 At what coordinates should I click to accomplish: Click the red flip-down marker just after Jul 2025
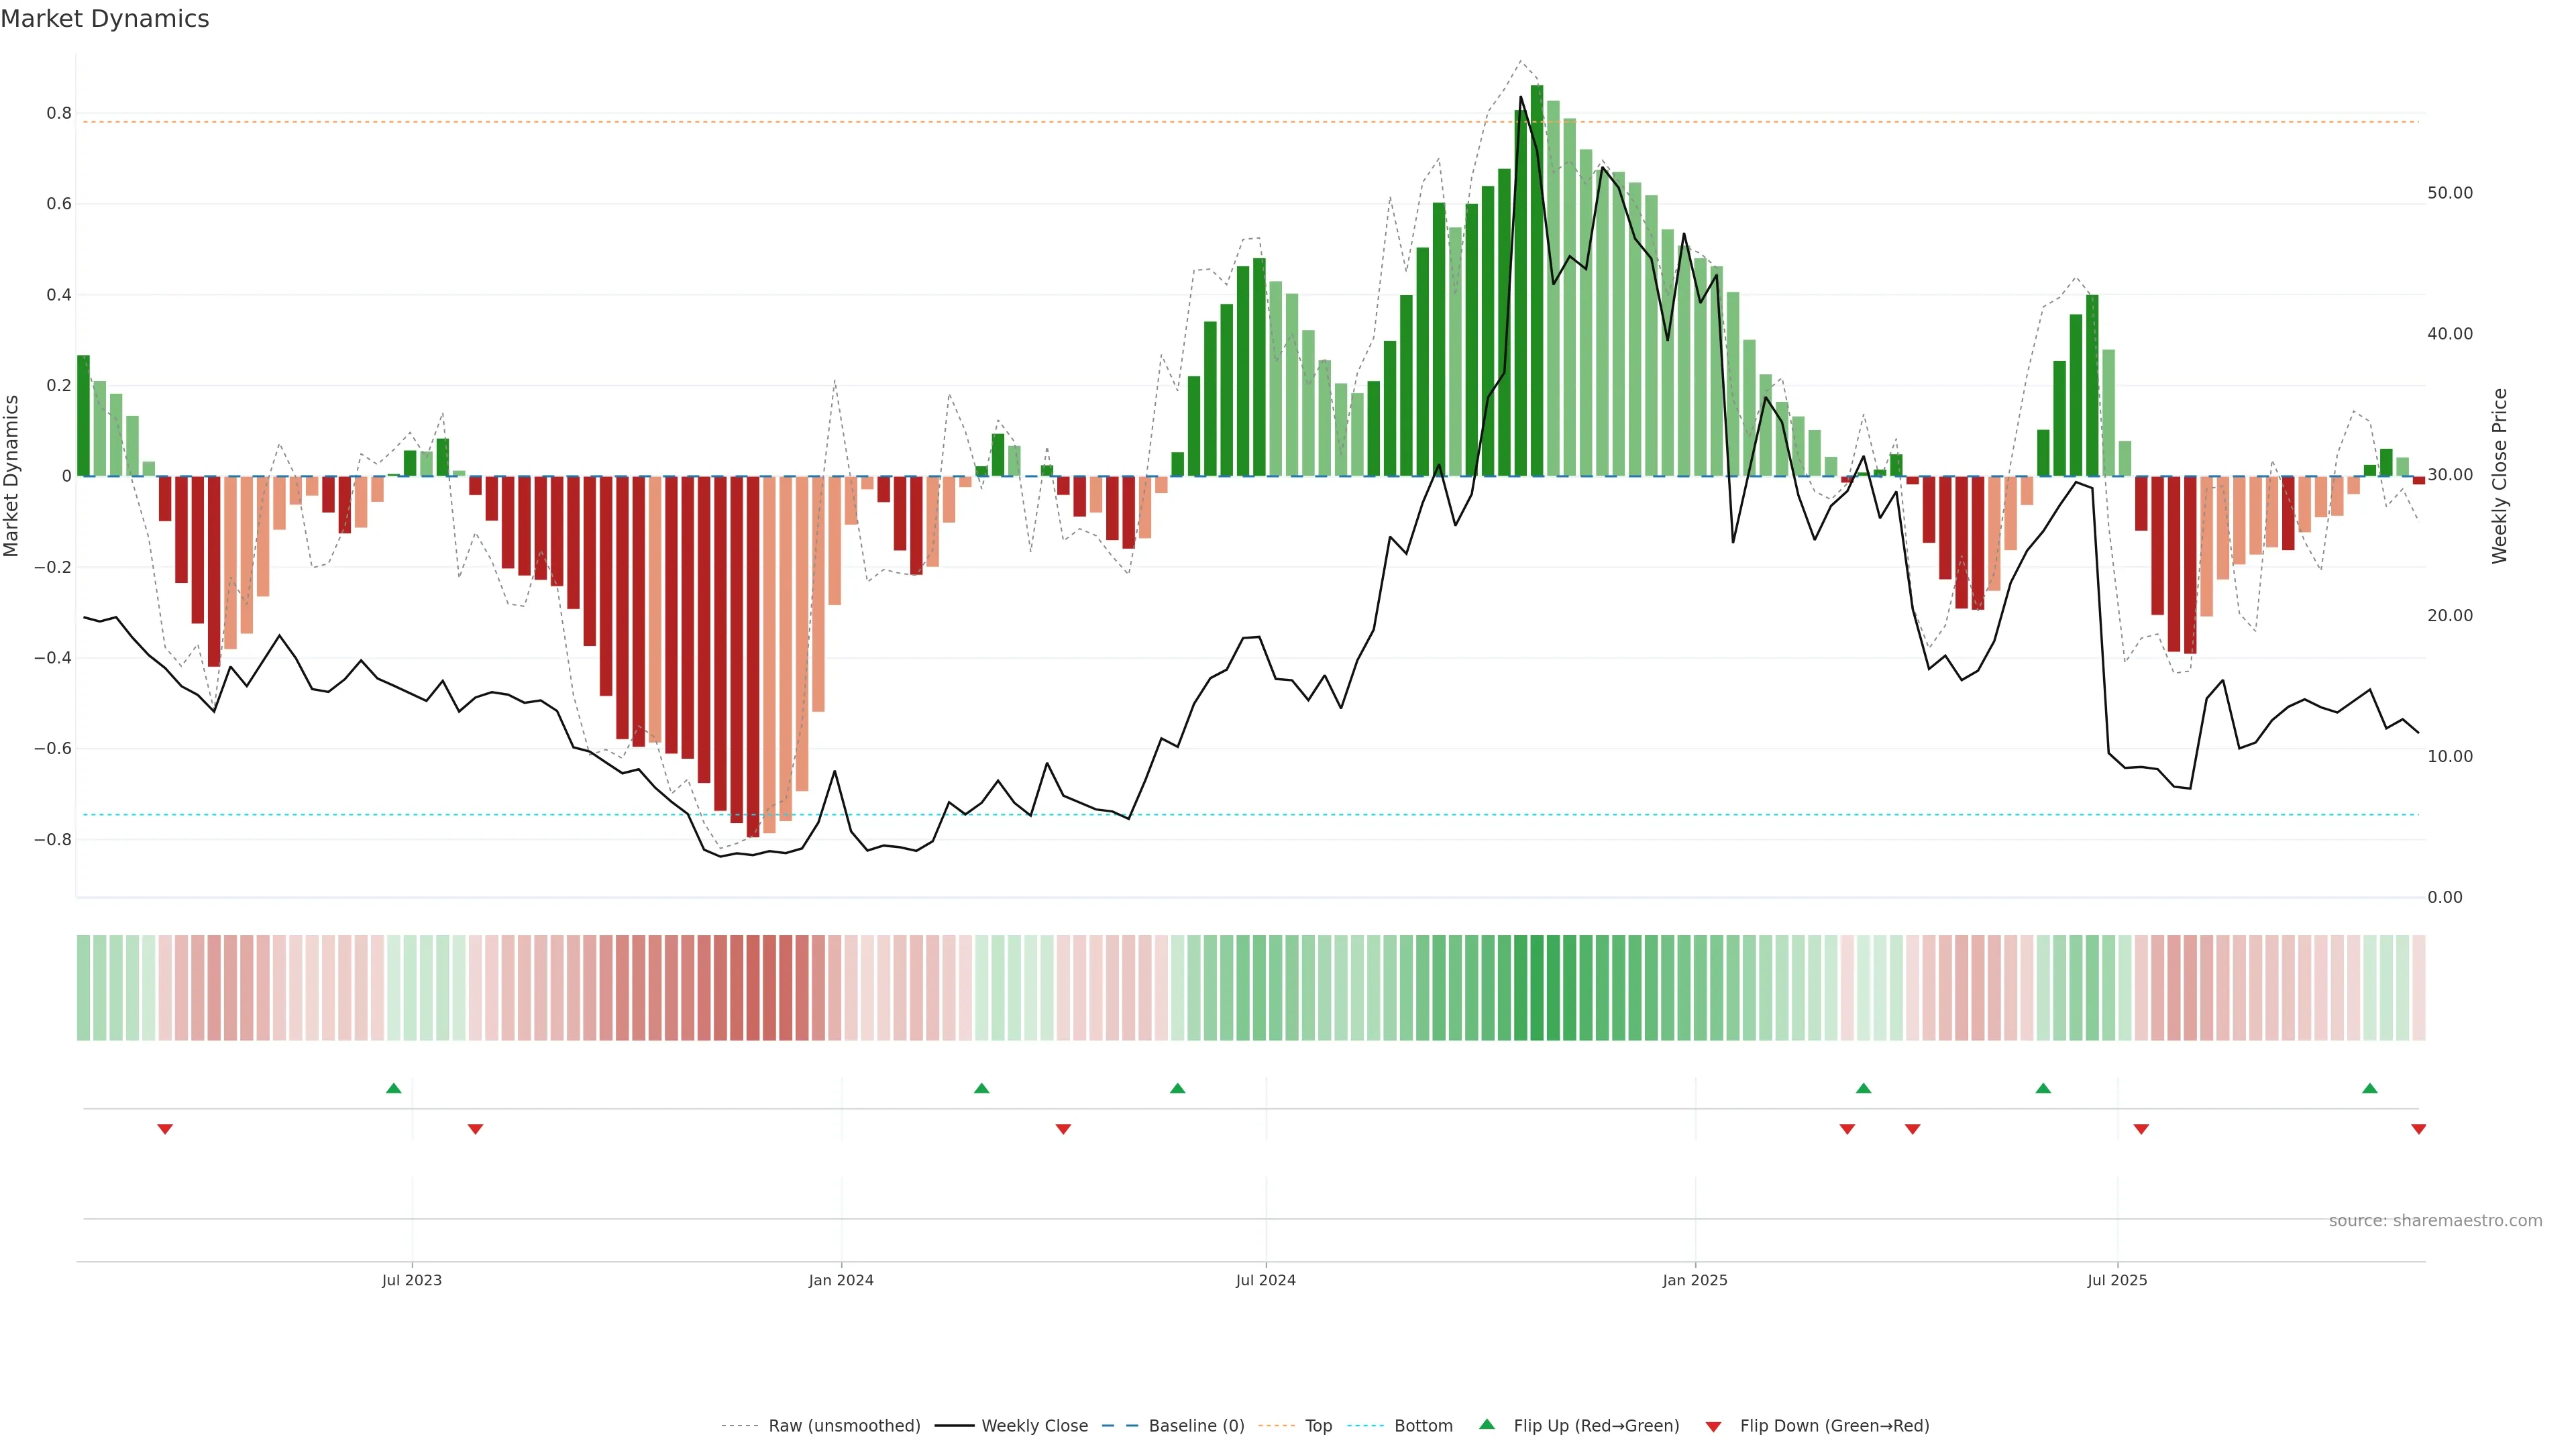2141,1129
